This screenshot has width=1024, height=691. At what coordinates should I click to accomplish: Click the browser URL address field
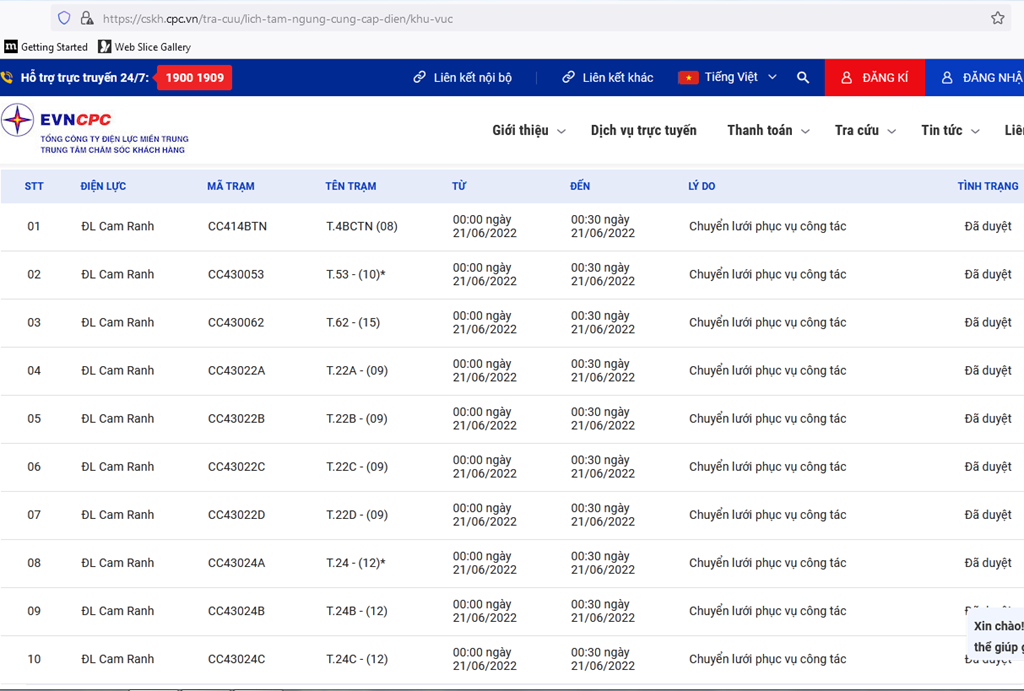click(500, 18)
